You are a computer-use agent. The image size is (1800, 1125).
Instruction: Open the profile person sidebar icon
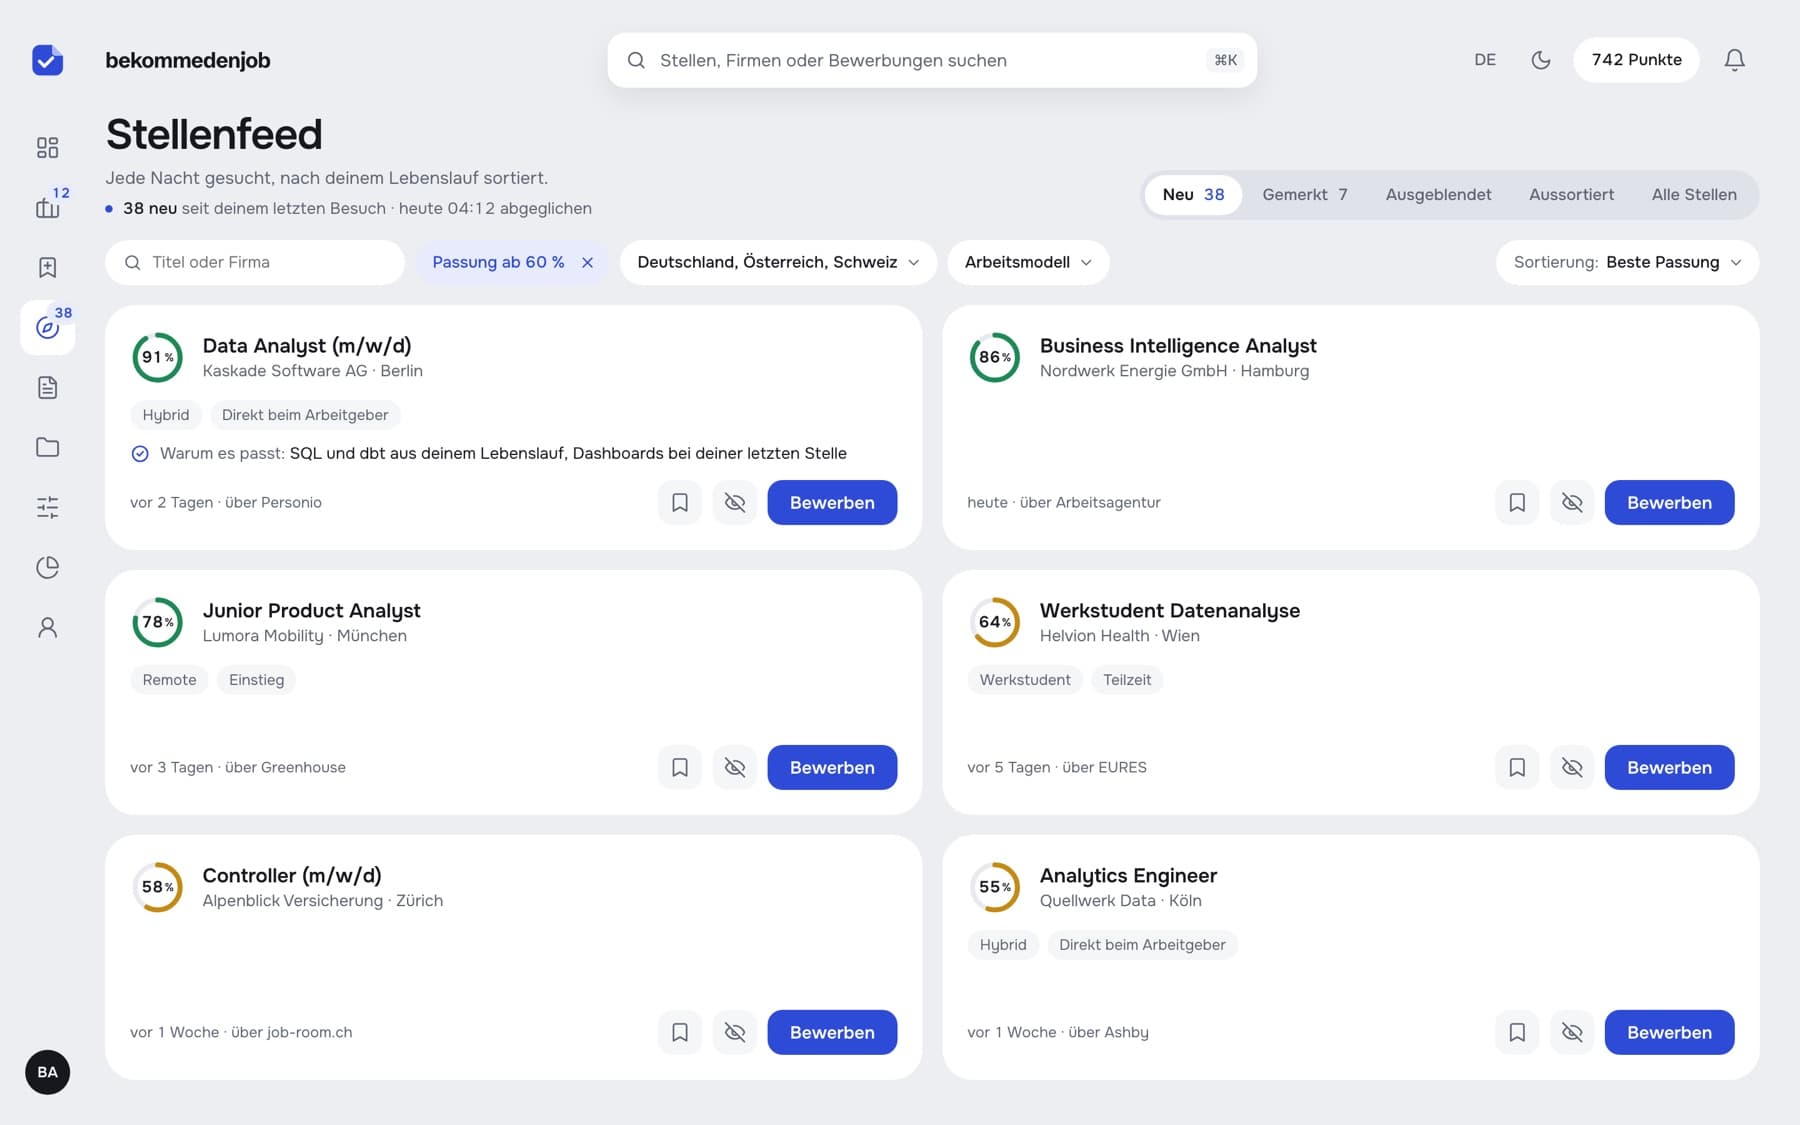click(x=47, y=627)
